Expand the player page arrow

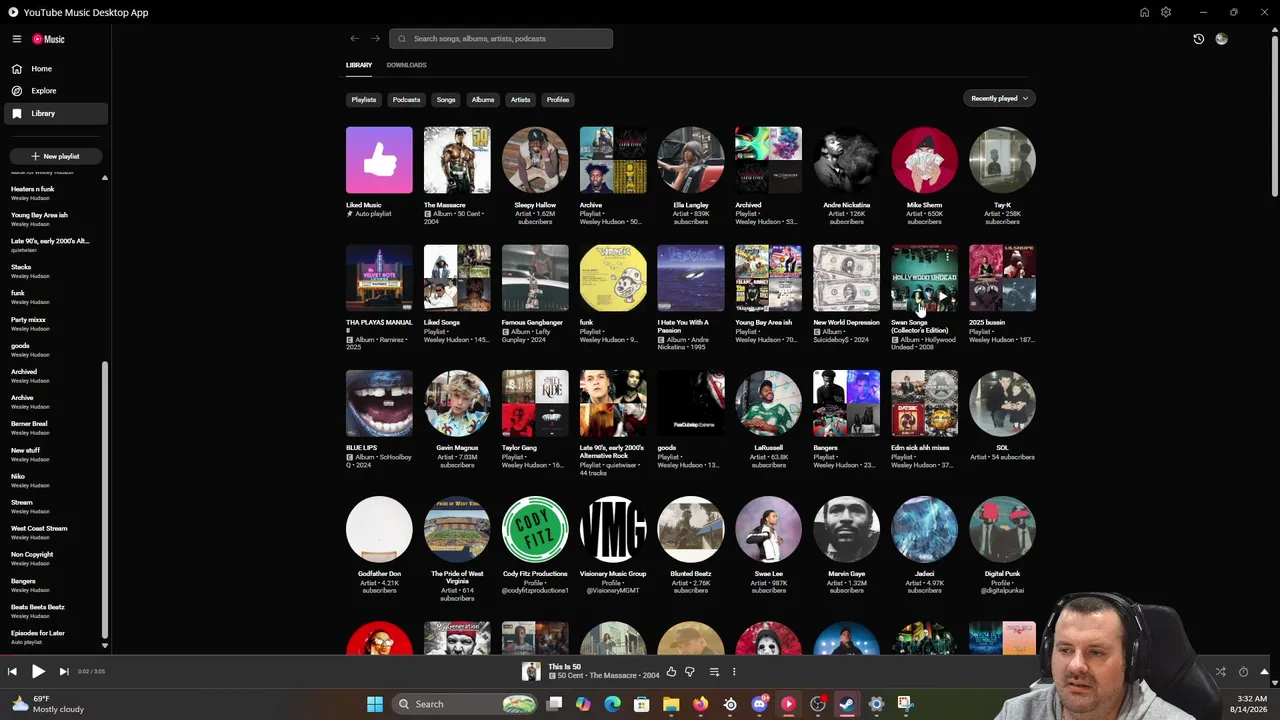point(1264,672)
